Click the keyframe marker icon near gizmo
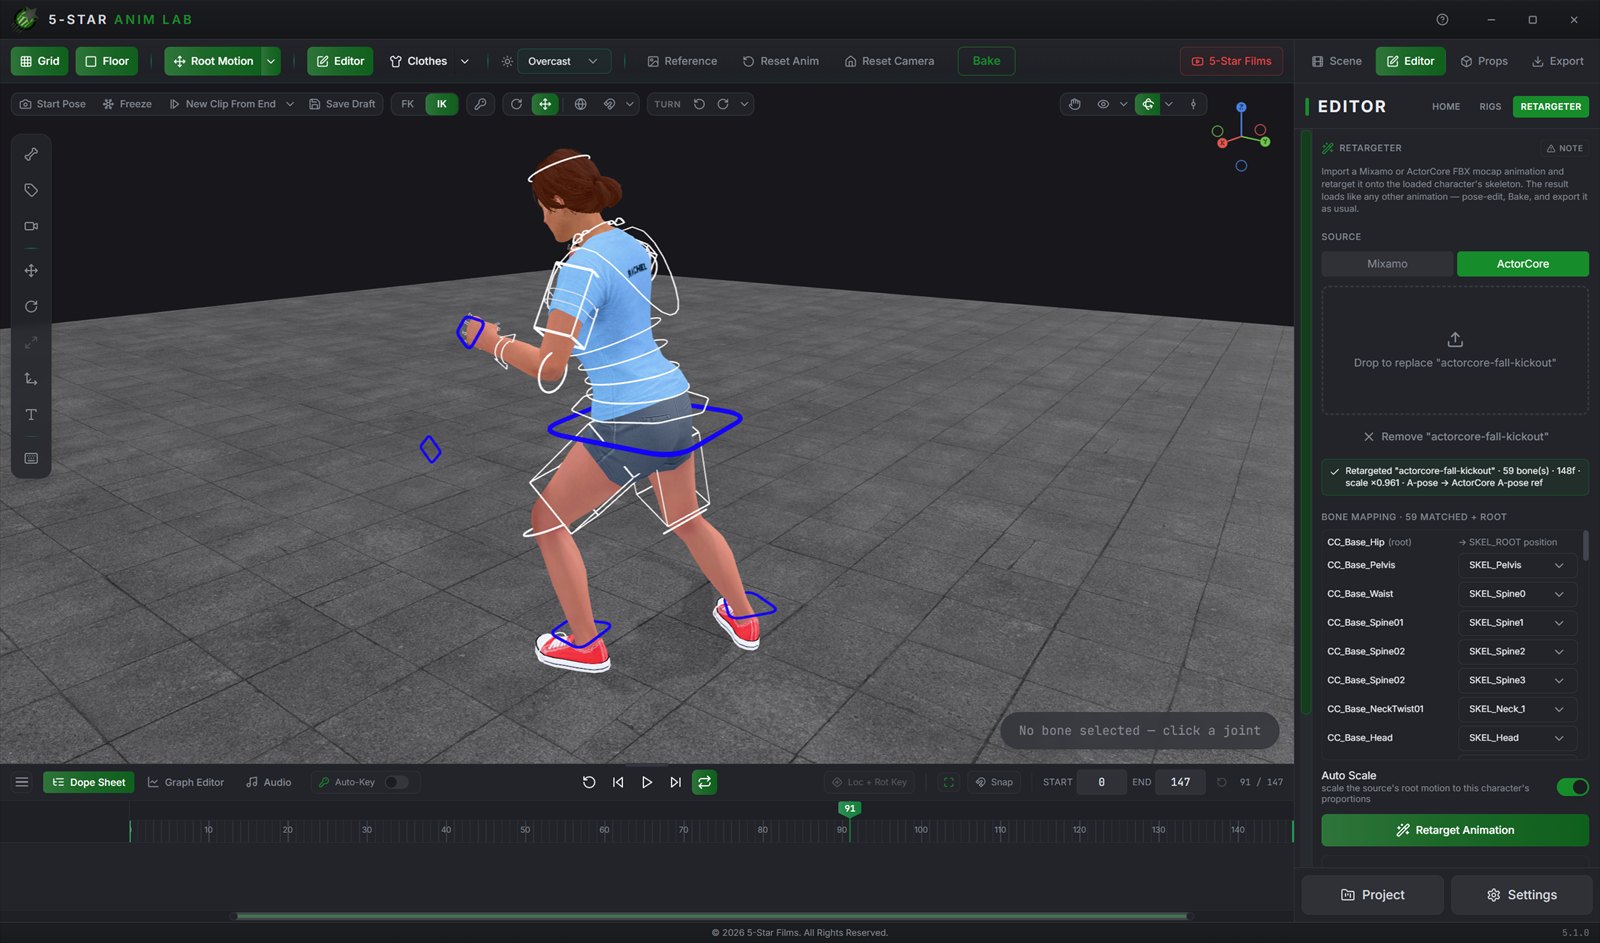 point(1193,104)
